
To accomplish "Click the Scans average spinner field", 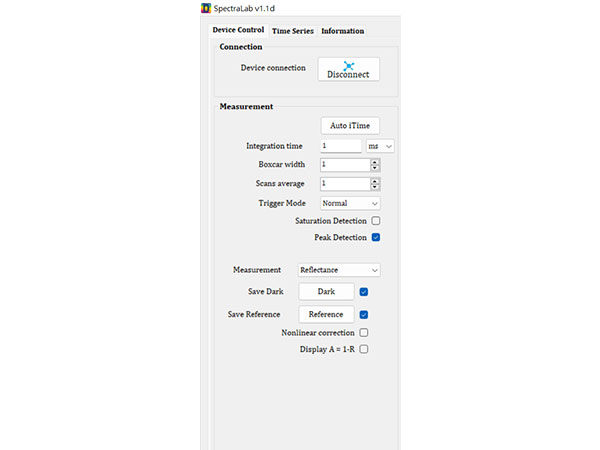I will pyautogui.click(x=343, y=184).
